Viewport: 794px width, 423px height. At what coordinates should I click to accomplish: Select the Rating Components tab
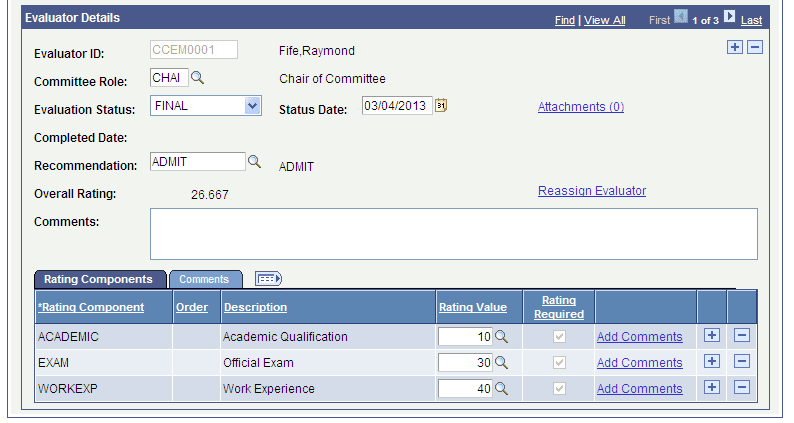pyautogui.click(x=99, y=279)
